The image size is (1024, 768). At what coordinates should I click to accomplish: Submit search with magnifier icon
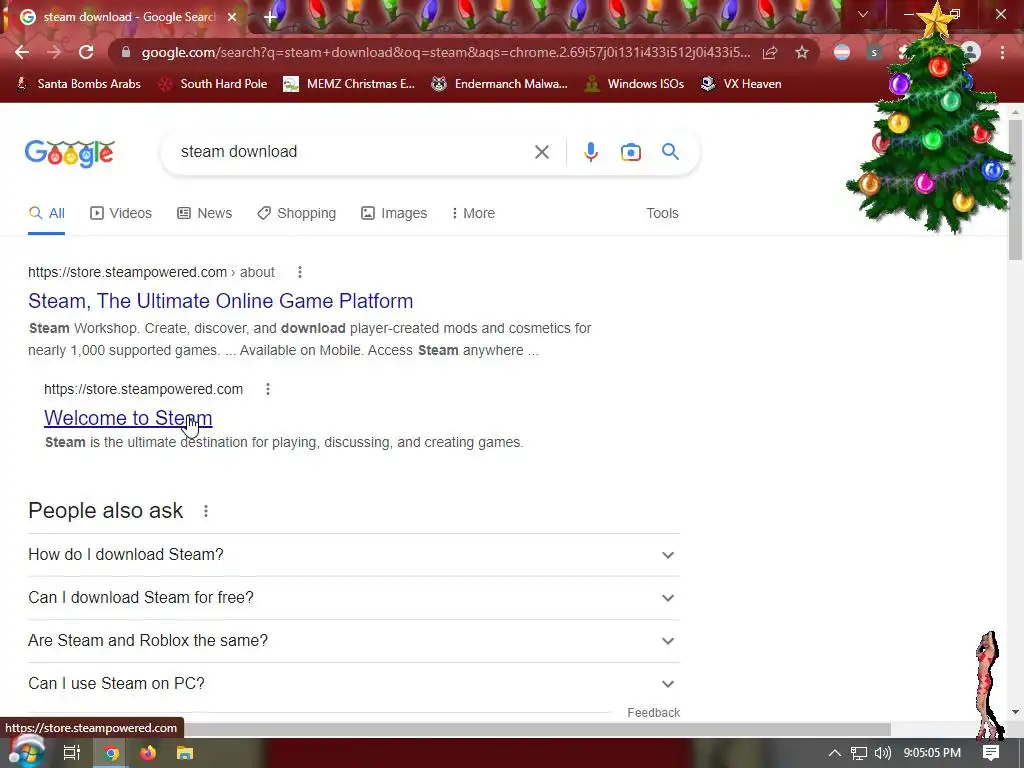click(x=670, y=152)
